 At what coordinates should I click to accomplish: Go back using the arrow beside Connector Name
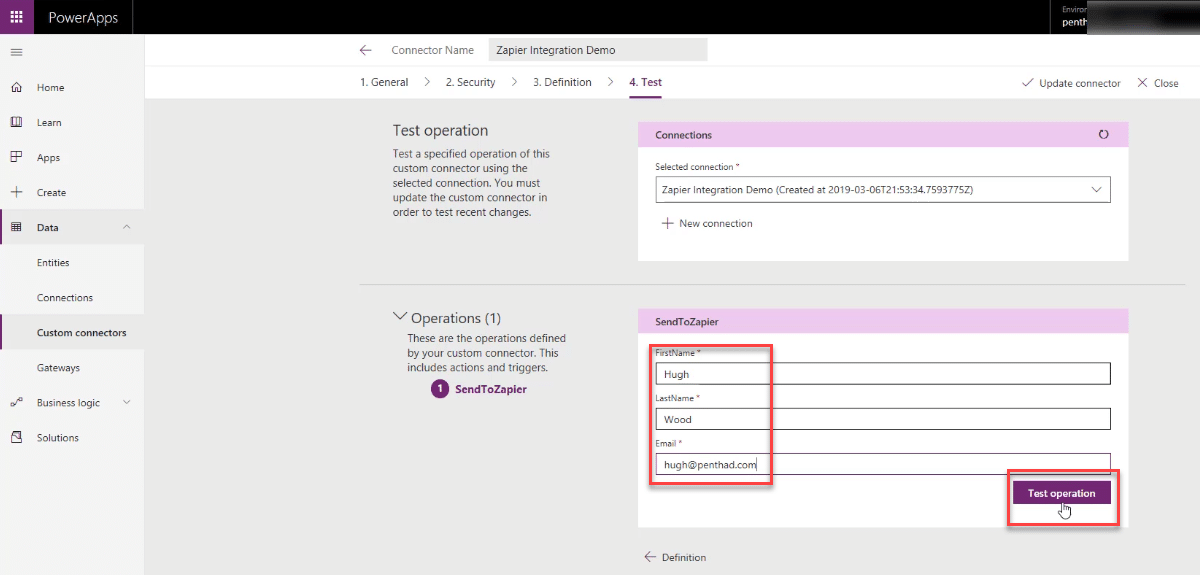(365, 50)
